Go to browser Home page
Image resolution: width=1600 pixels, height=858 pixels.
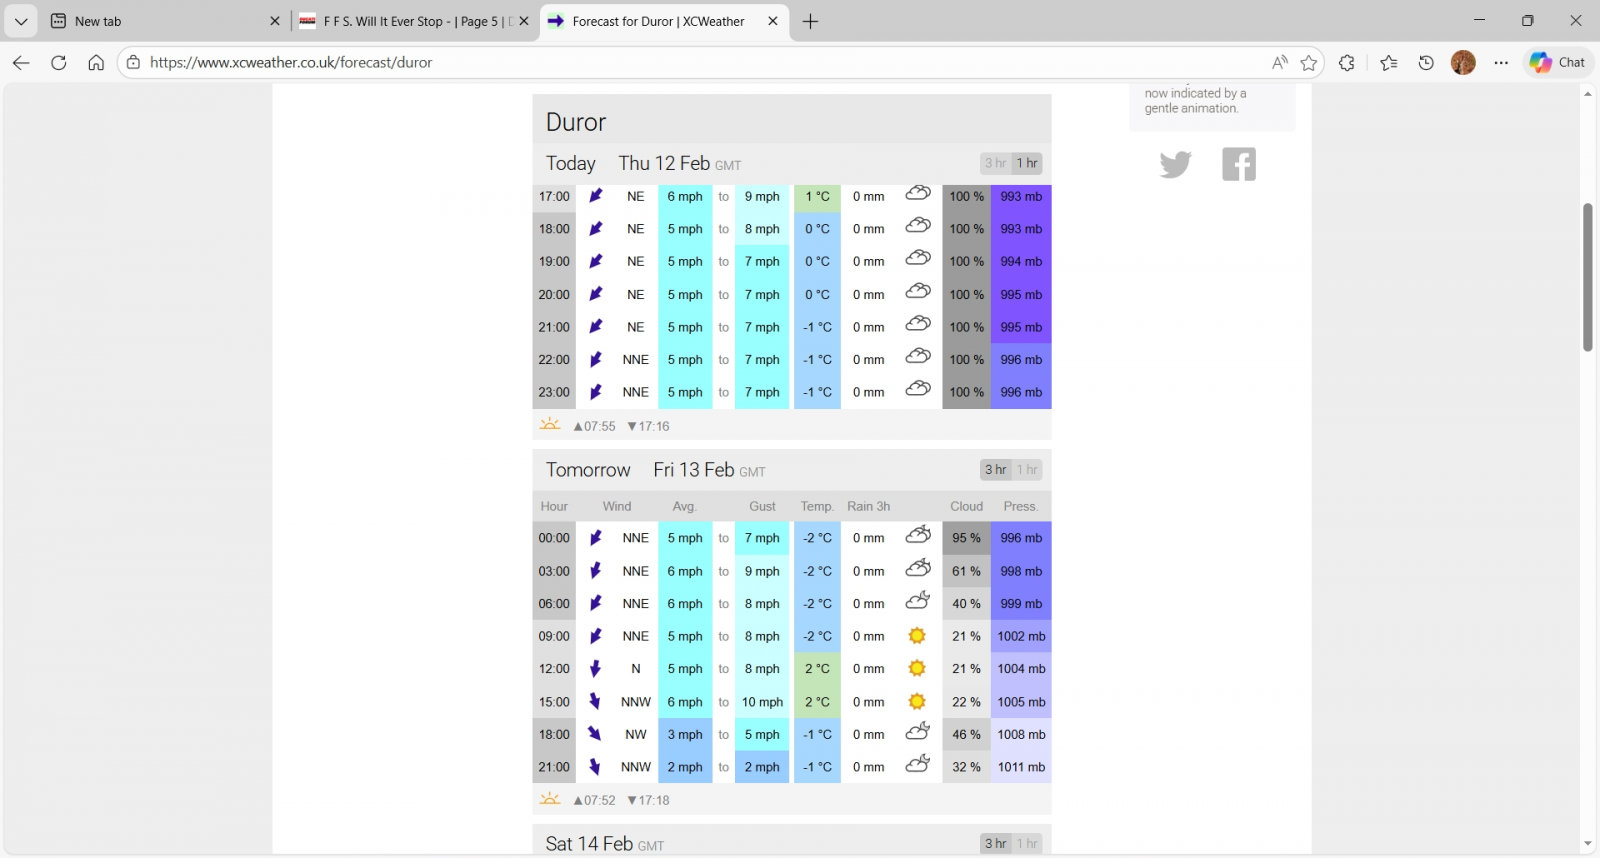click(96, 63)
